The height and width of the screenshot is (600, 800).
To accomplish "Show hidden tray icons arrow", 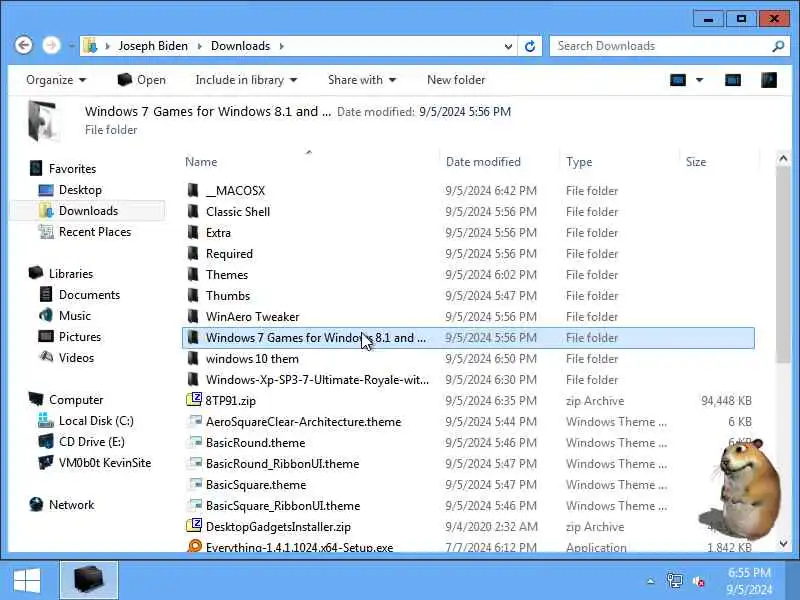I will point(651,581).
